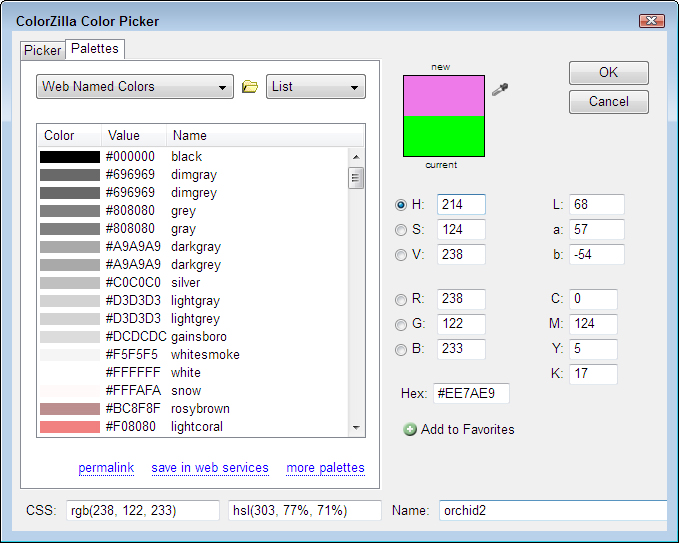679x543 pixels.
Task: Switch to the Picker tab
Action: pos(42,50)
